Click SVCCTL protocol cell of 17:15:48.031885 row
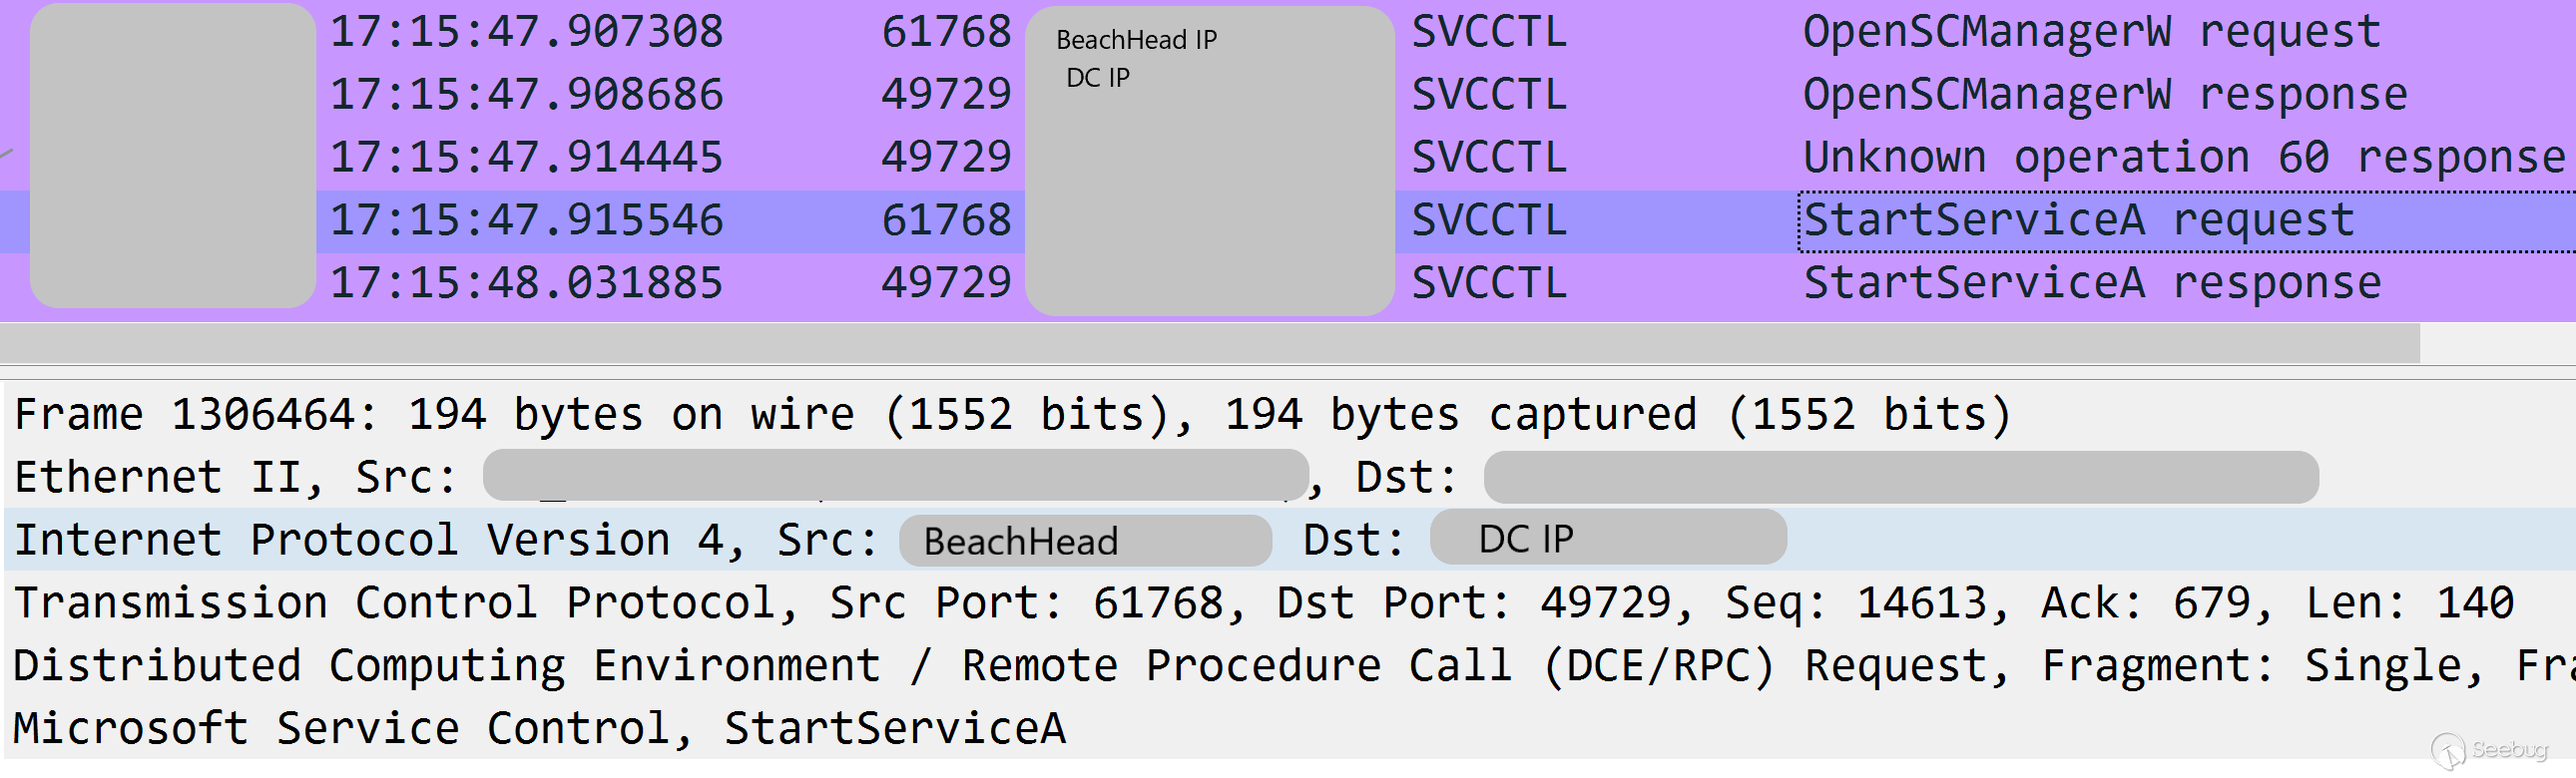 [1488, 284]
